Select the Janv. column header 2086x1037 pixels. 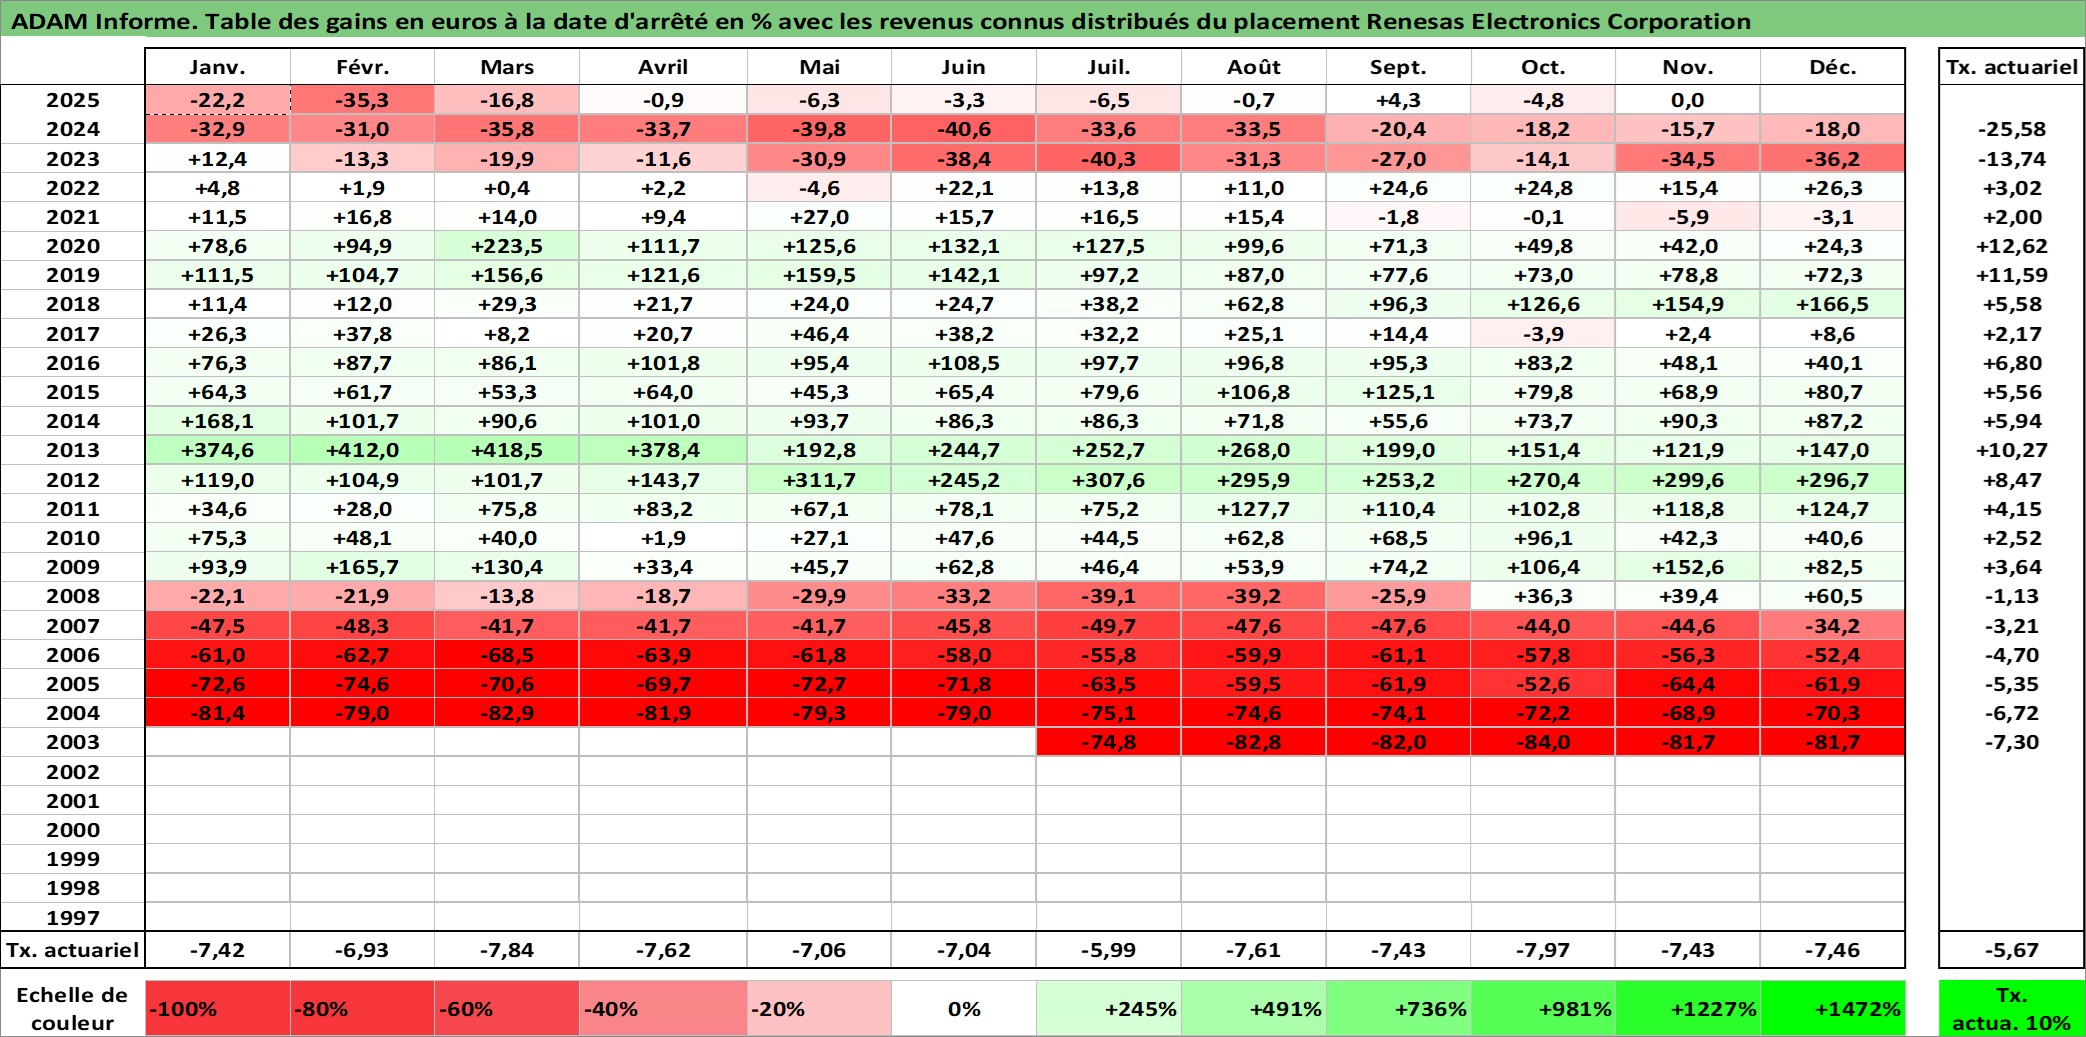pyautogui.click(x=217, y=67)
